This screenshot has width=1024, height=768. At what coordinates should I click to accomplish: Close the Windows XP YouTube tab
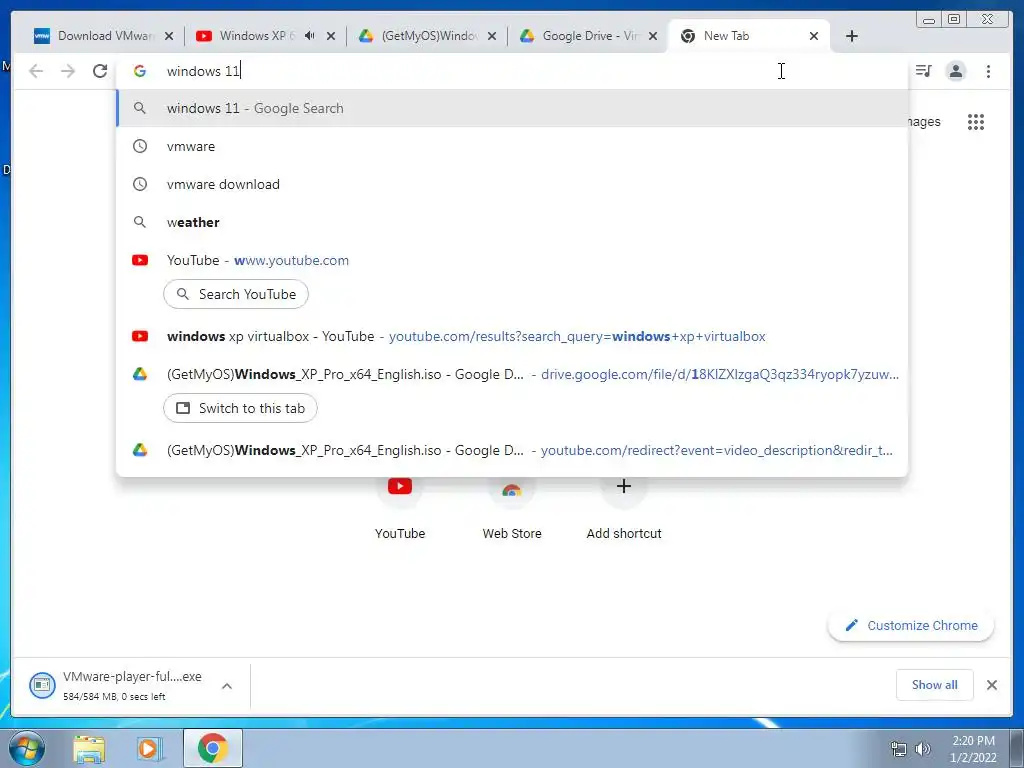pos(331,36)
